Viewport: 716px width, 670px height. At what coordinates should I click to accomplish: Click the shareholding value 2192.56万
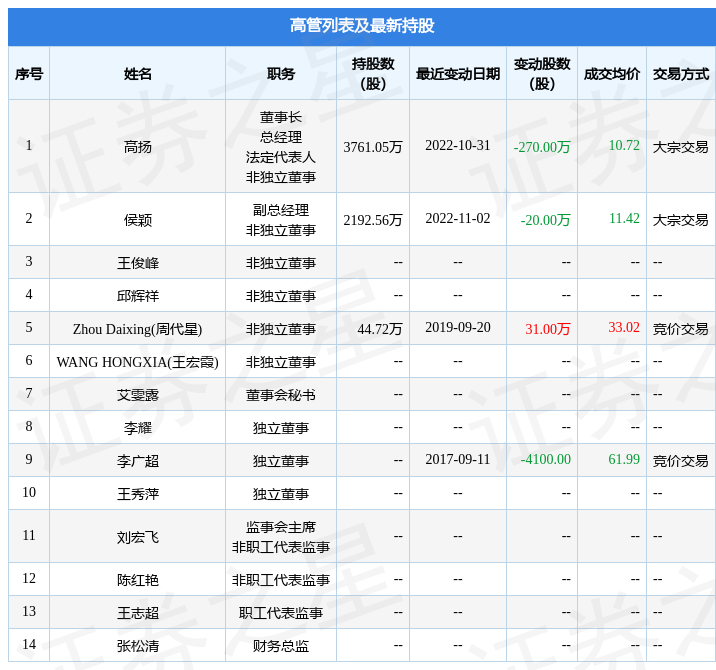(373, 220)
